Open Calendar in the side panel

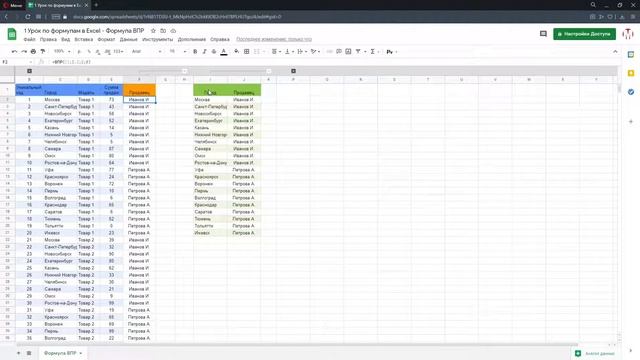631,54
